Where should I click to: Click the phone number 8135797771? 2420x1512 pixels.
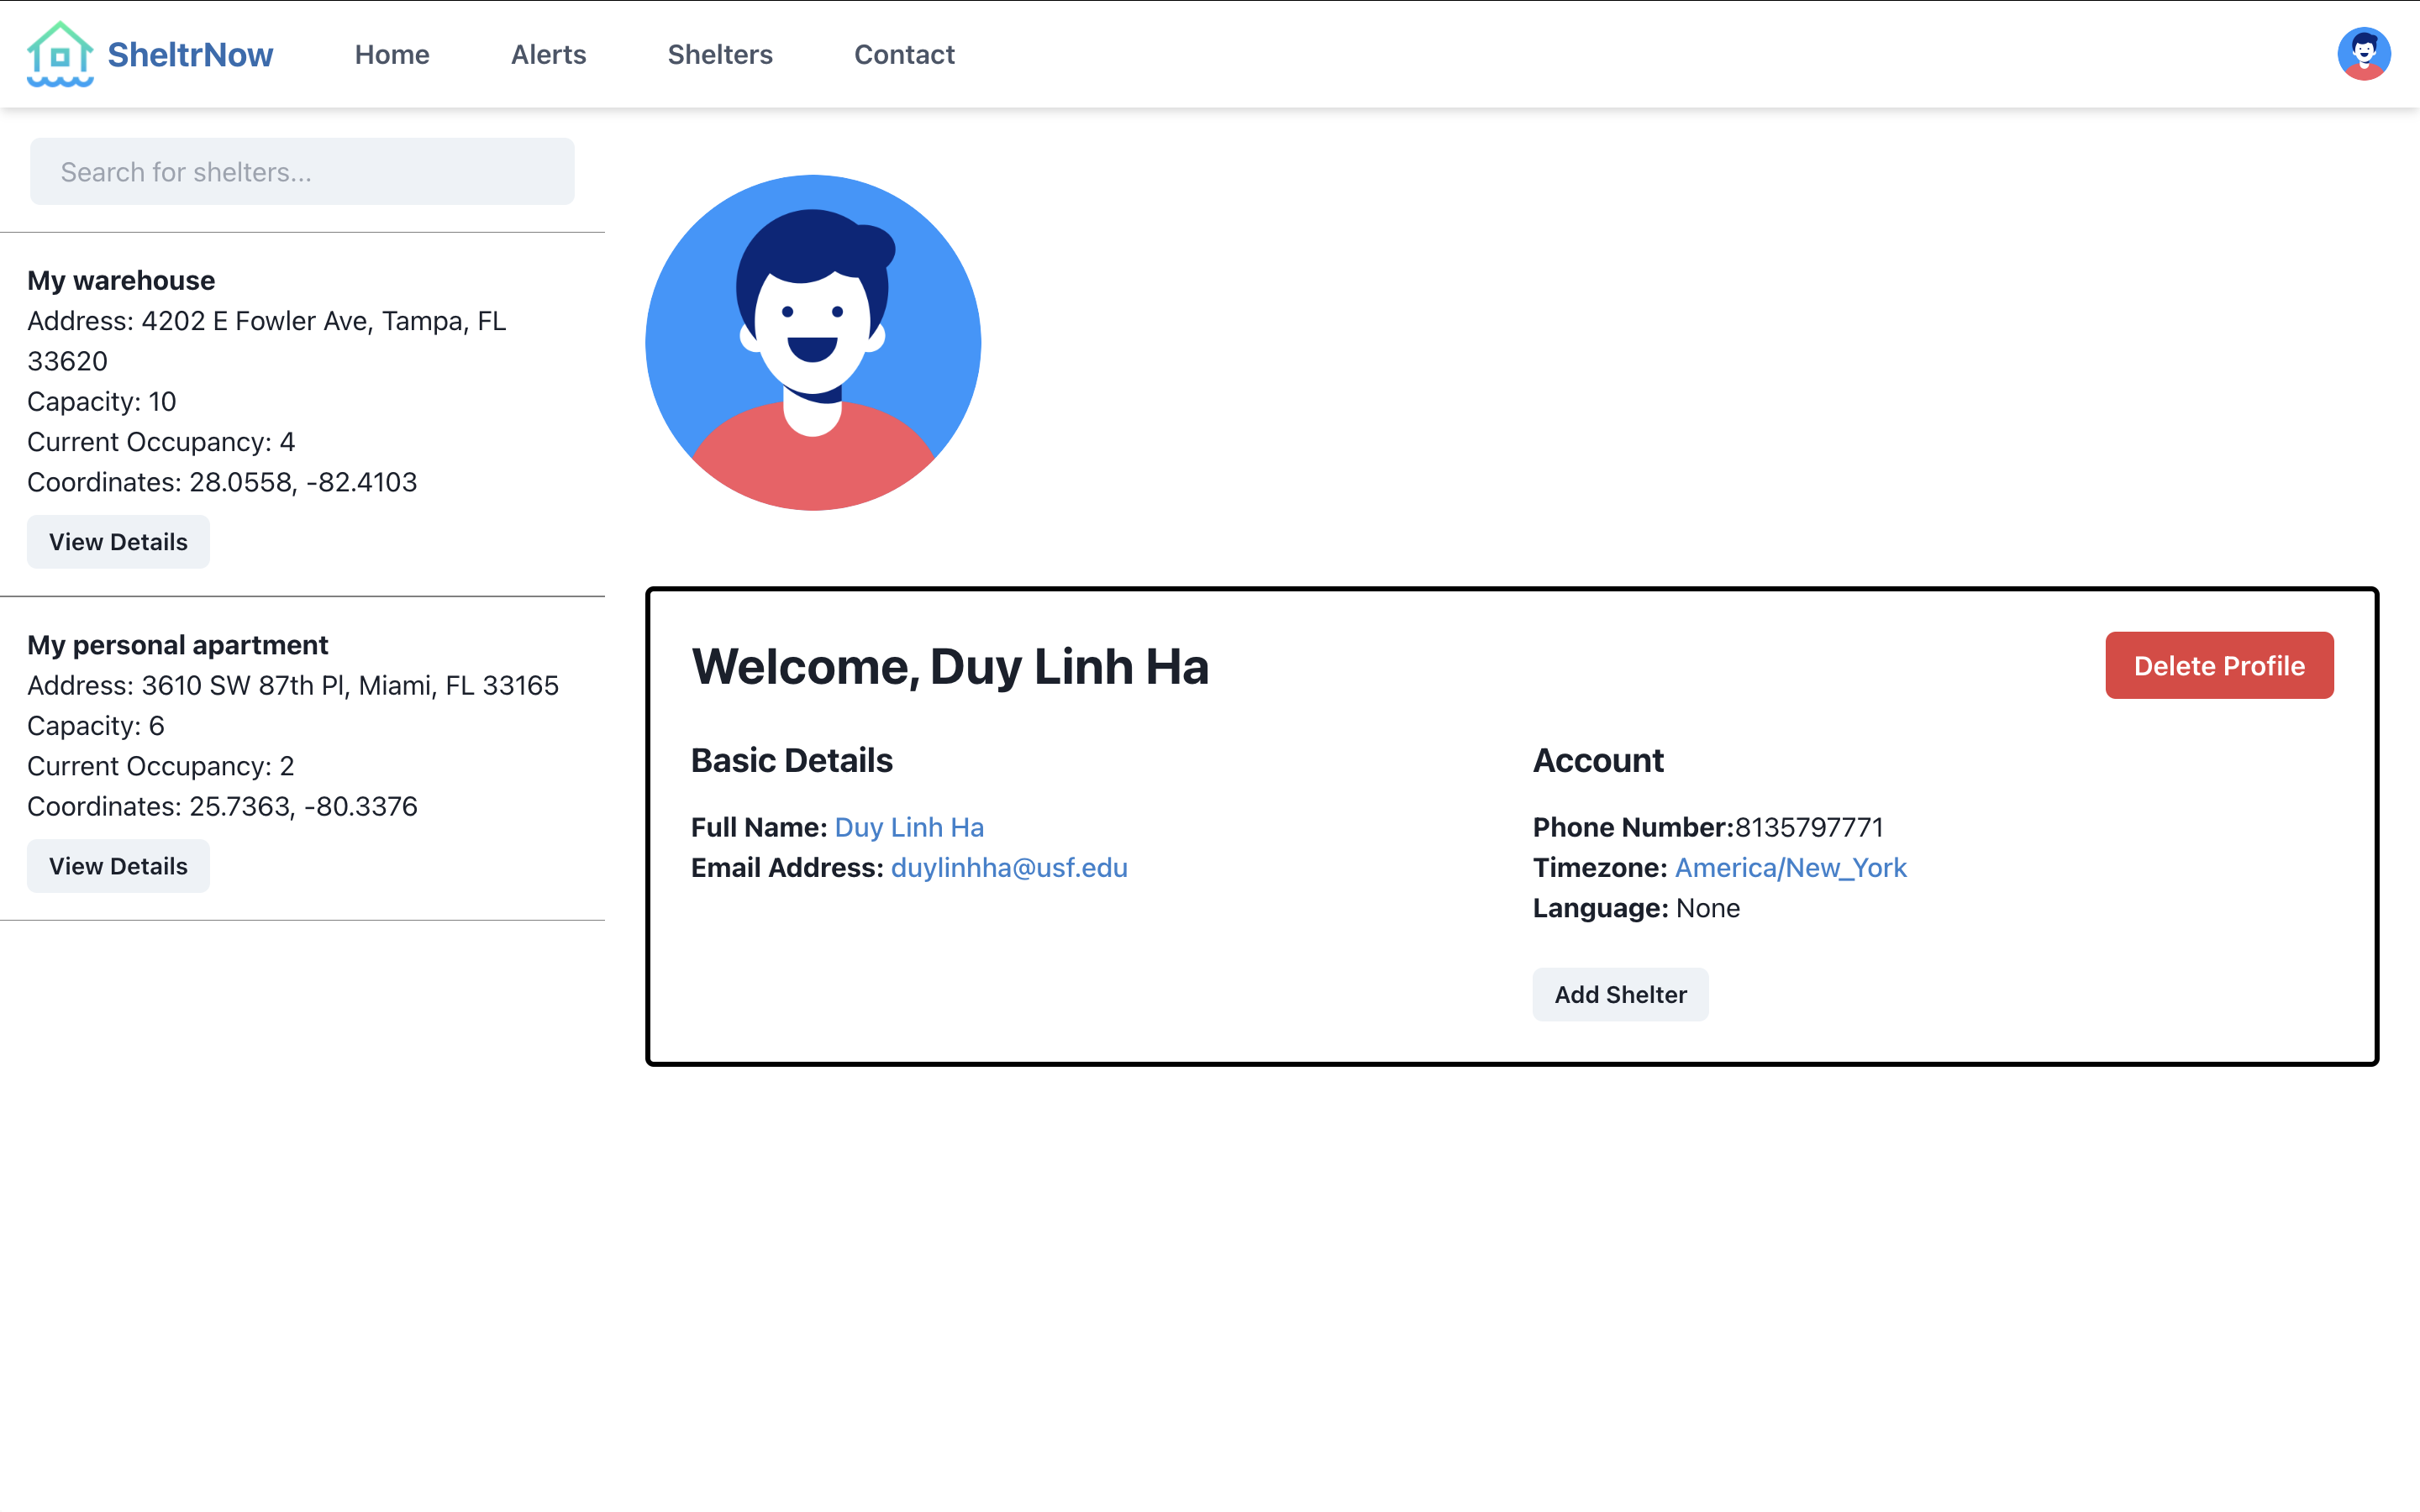(1809, 828)
